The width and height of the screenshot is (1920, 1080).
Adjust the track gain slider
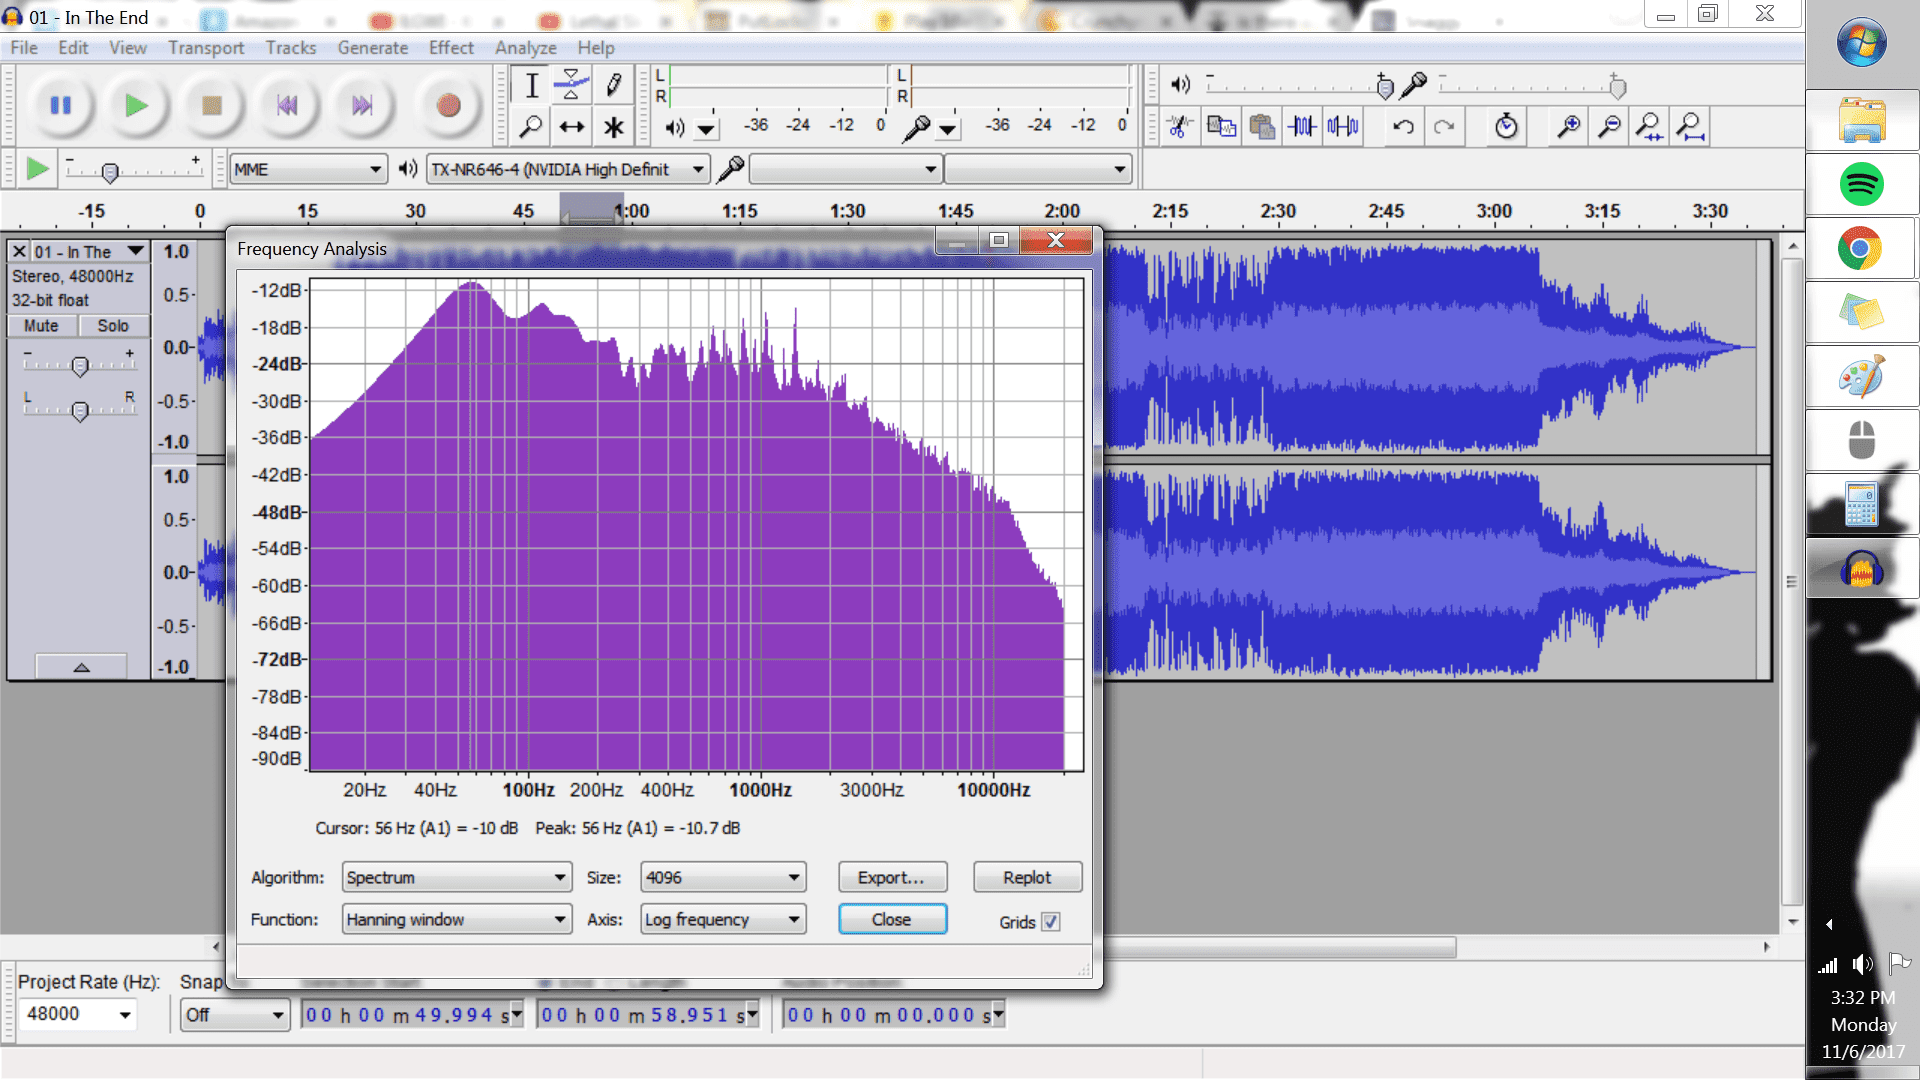[x=79, y=365]
